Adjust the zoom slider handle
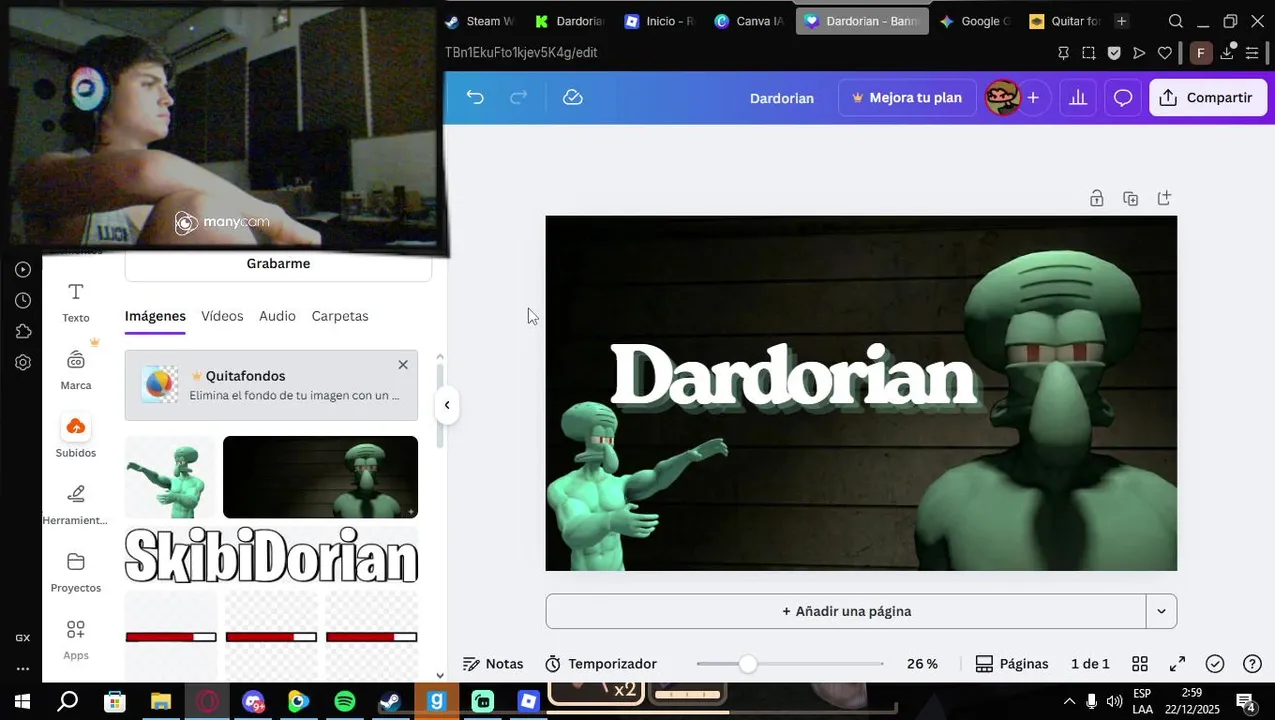Screen dimensions: 1275x720 pyautogui.click(x=748, y=664)
